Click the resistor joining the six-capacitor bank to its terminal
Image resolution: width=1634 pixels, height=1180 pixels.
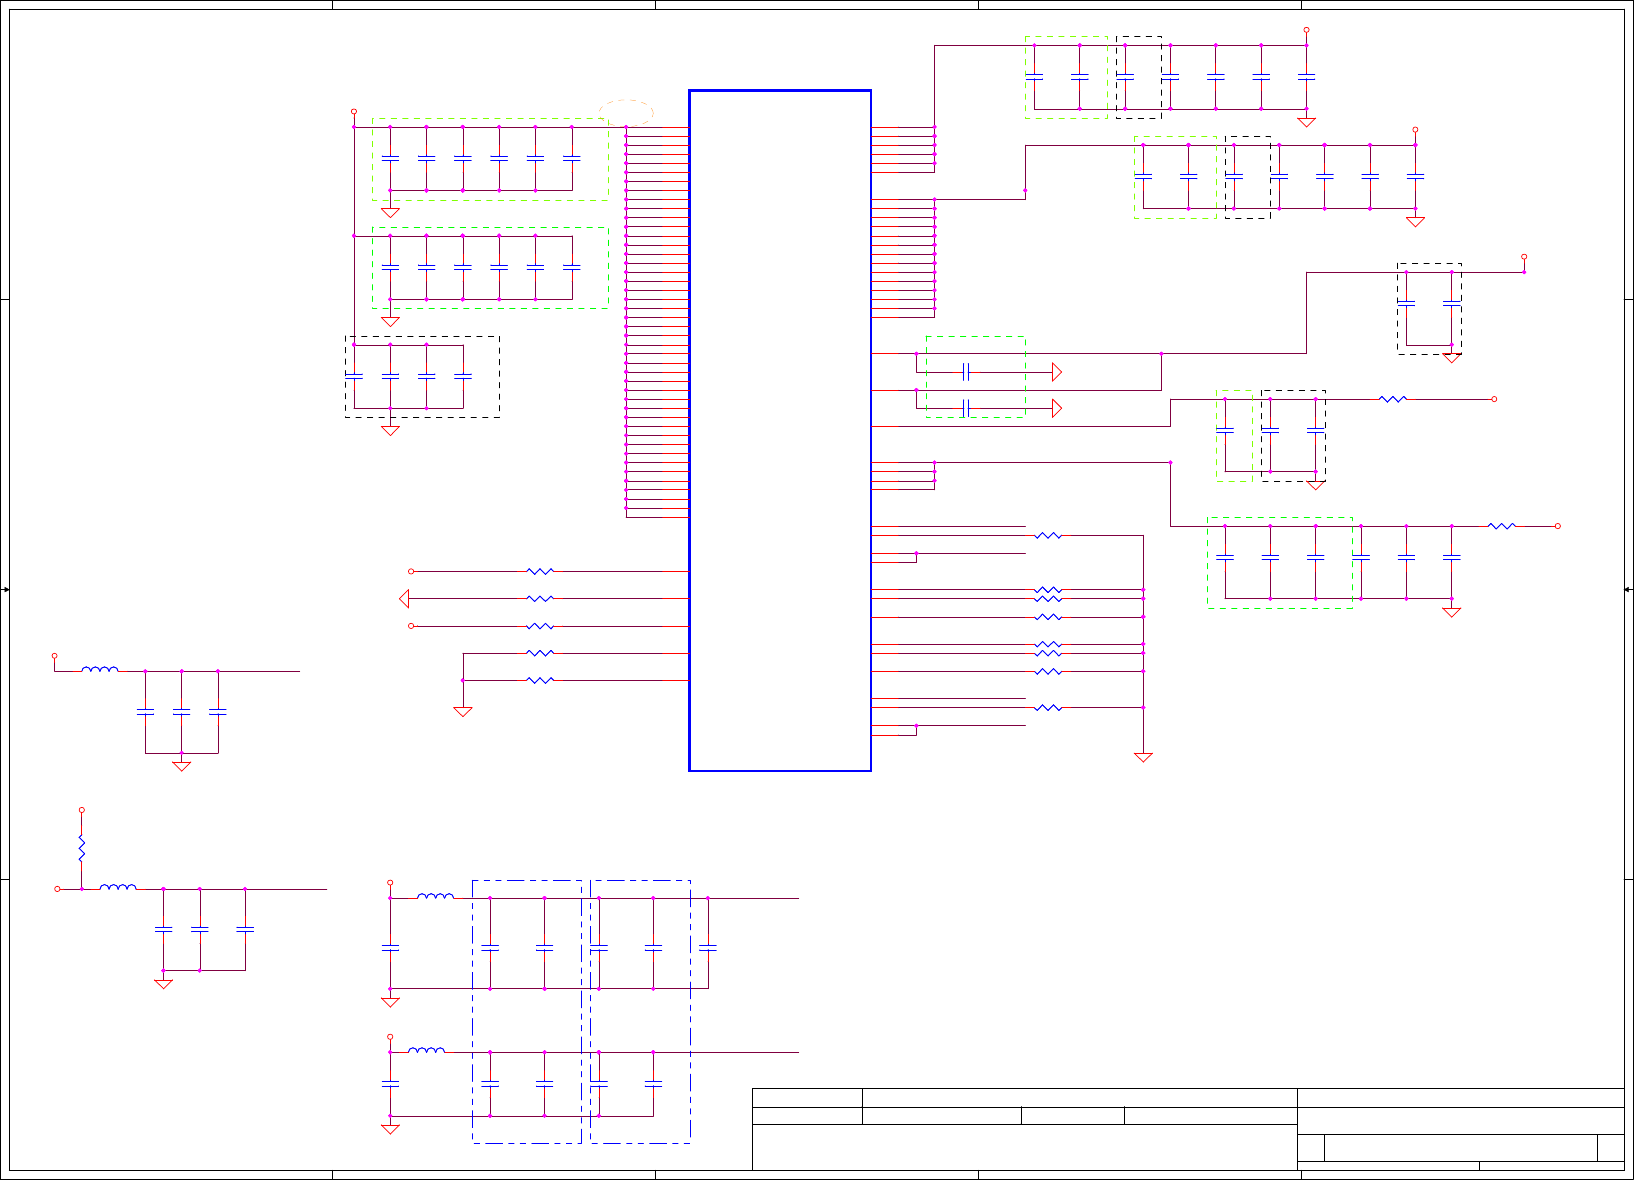1502,526
